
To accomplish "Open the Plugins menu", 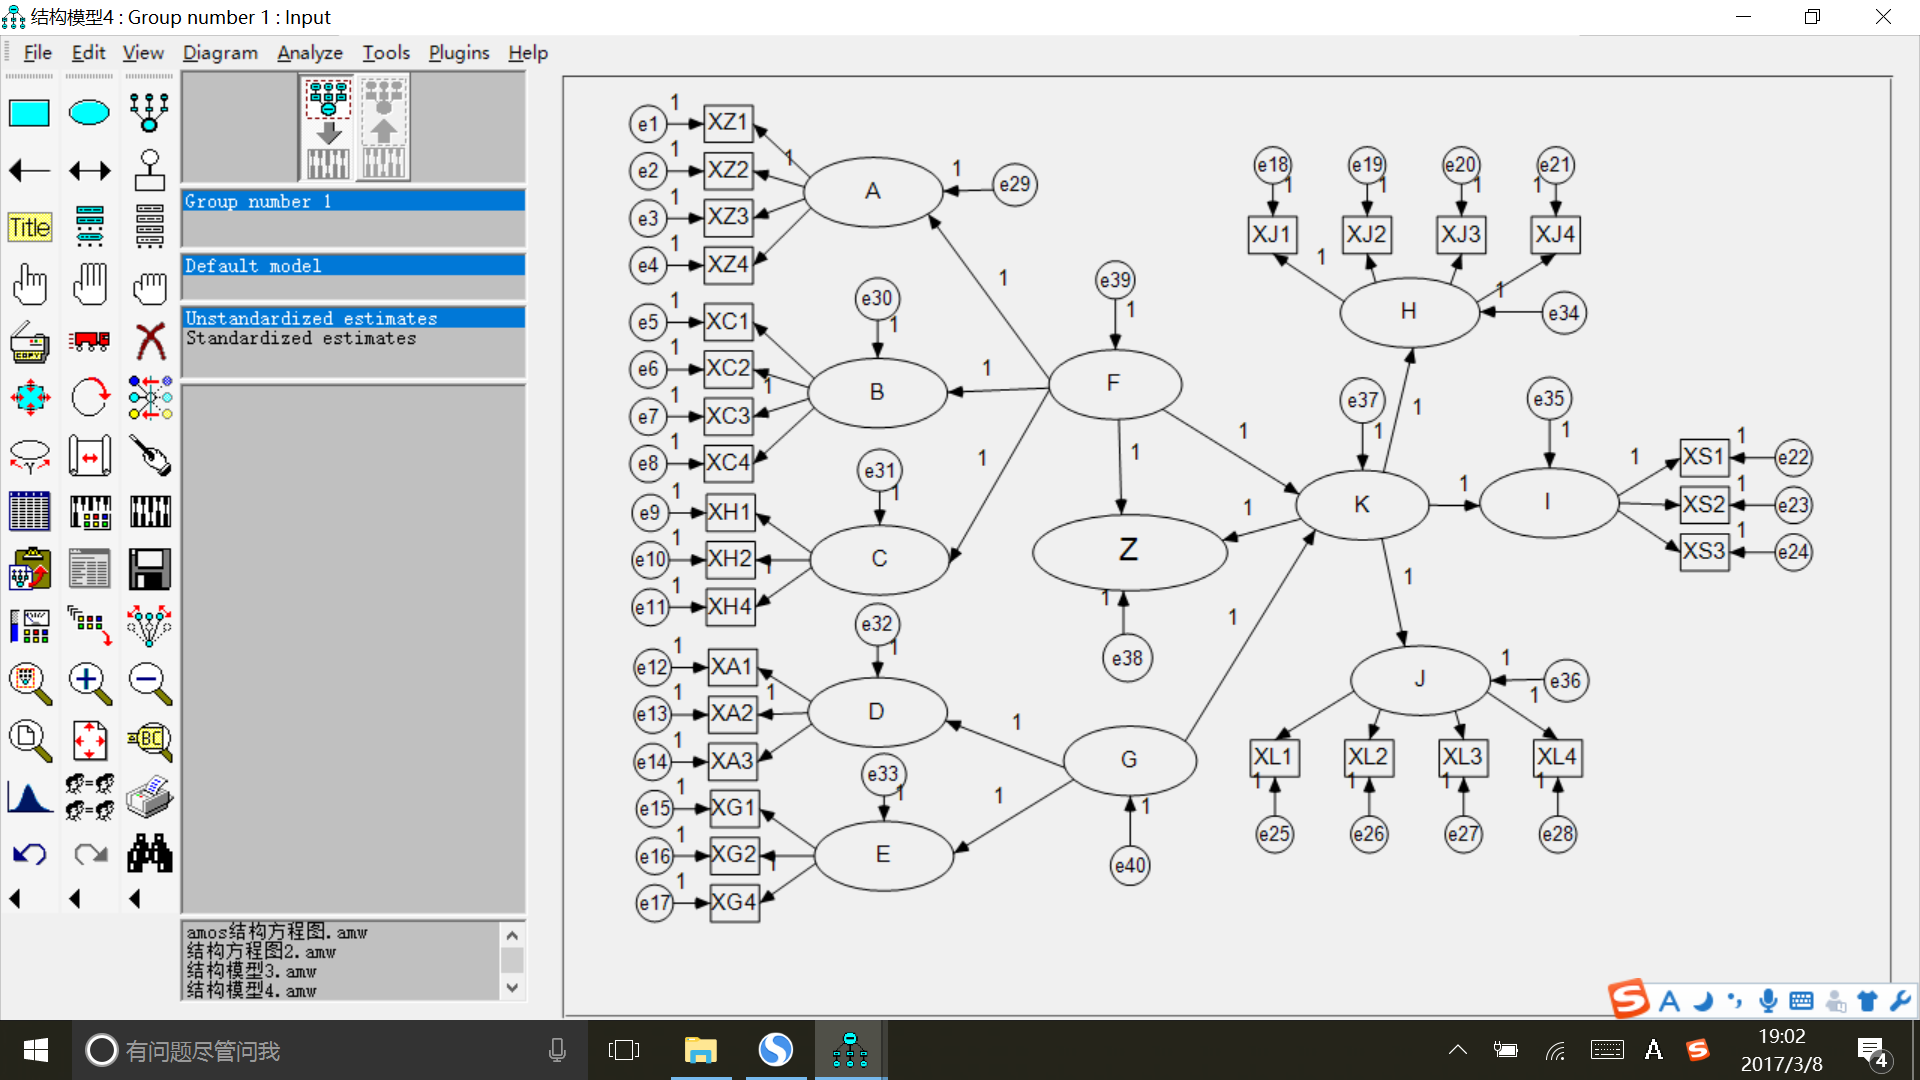I will pyautogui.click(x=459, y=53).
